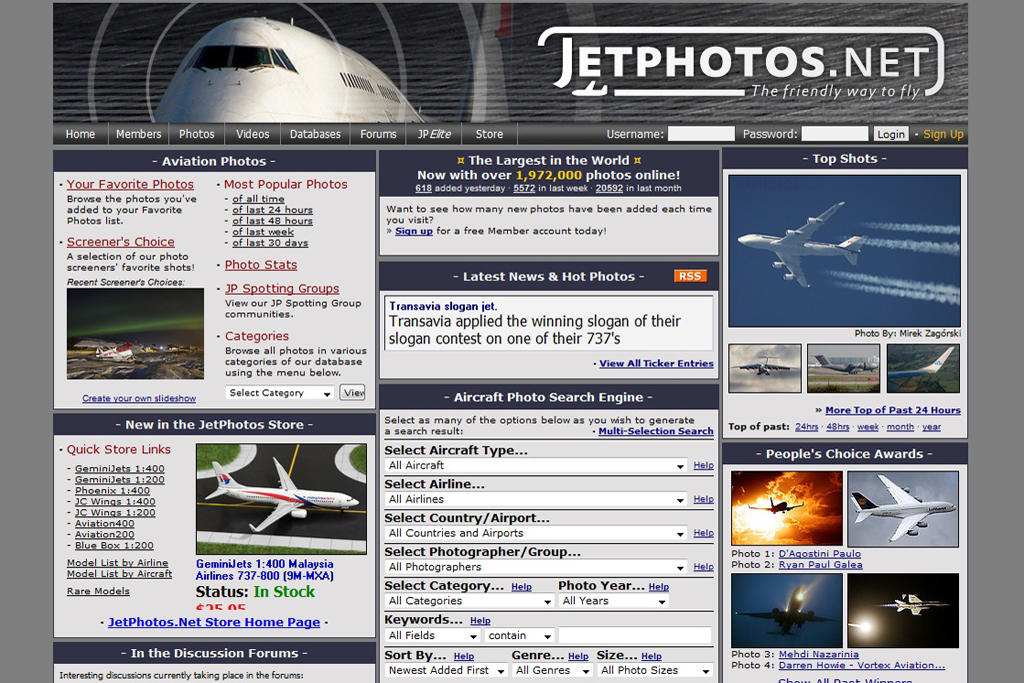
Task: Go to the Forums menu item
Action: click(378, 134)
